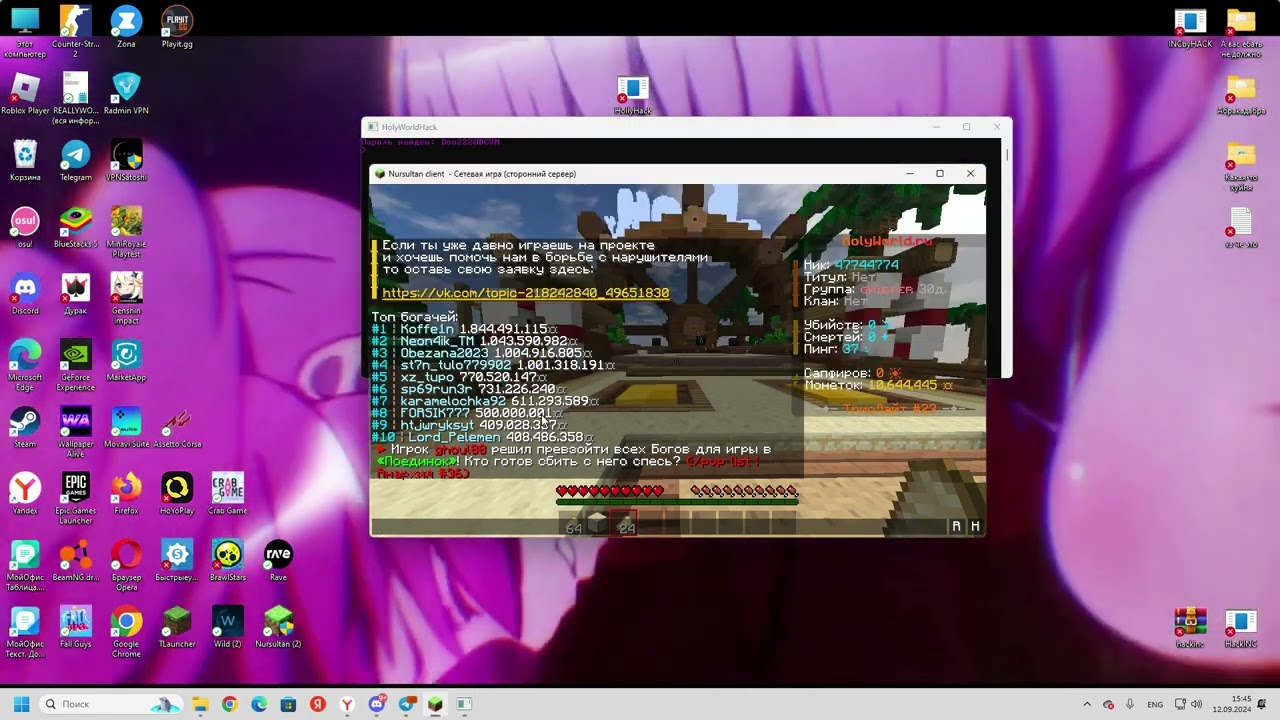The width and height of the screenshot is (1280, 720).
Task: Select the TLauncher desktop icon
Action: click(177, 627)
